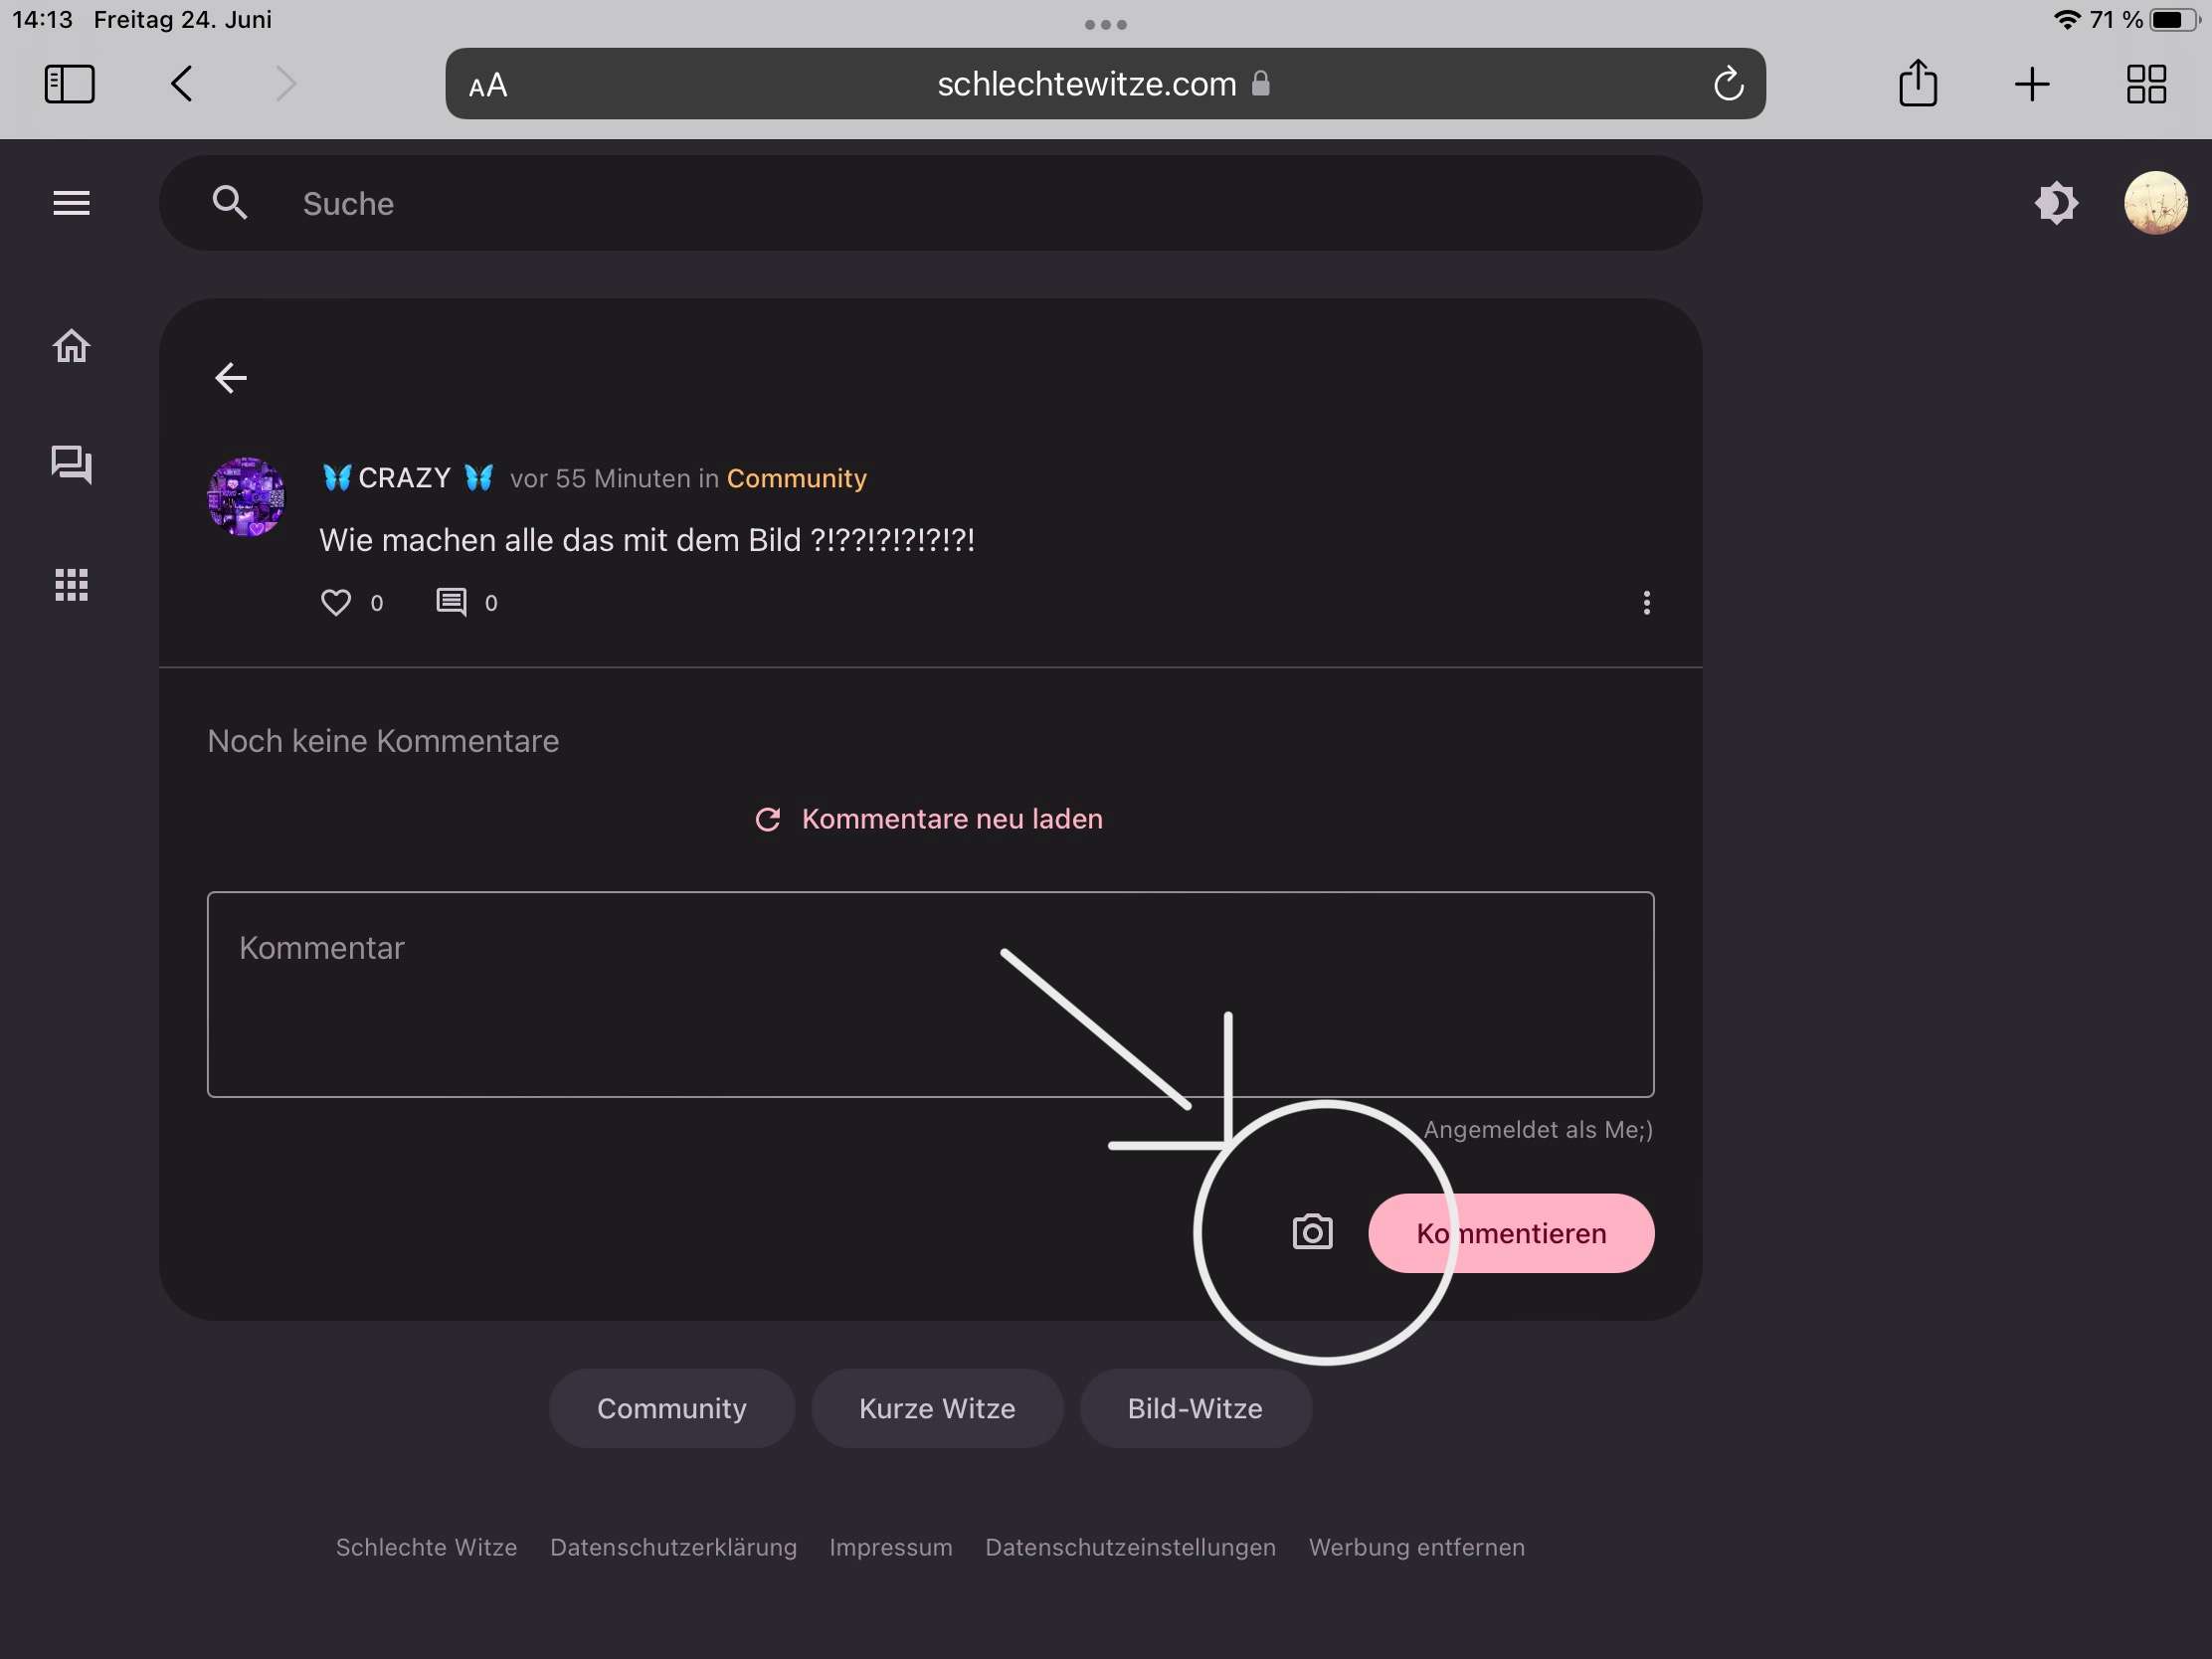This screenshot has height=1659, width=2212.
Task: Open the categories grid icon
Action: [x=71, y=584]
